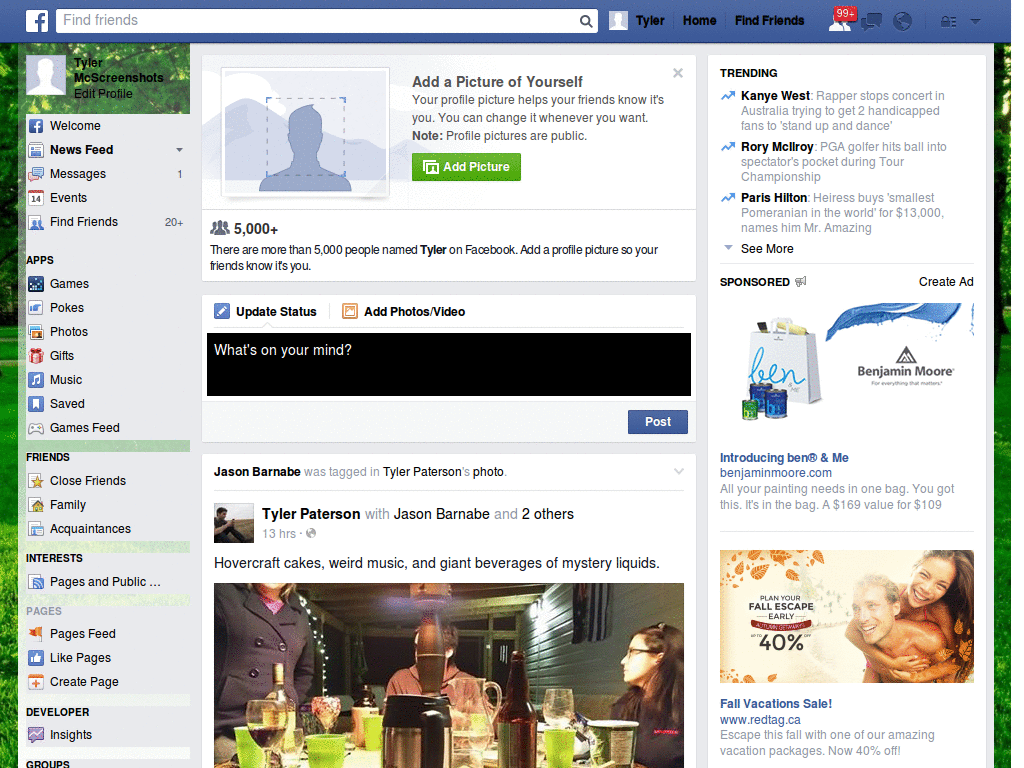Open Photos app icon
This screenshot has width=1024, height=768.
point(36,332)
